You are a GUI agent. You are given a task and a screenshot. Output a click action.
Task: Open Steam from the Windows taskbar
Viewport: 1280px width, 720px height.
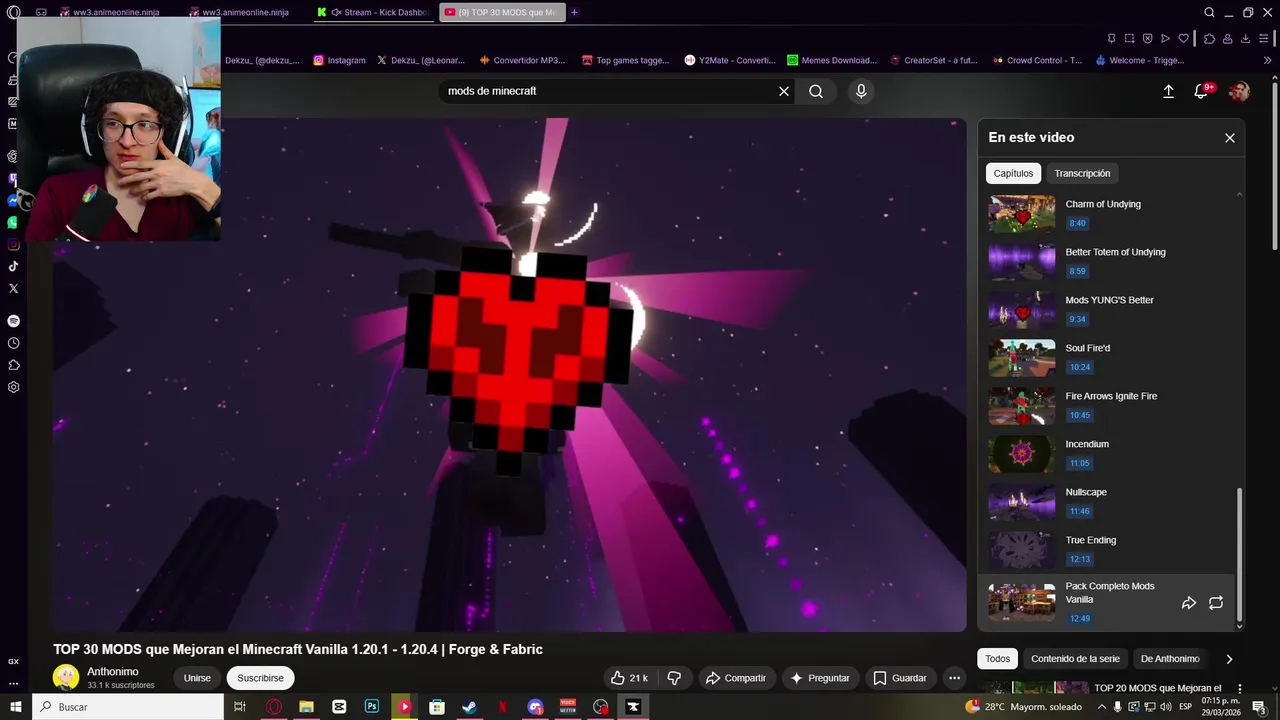(469, 707)
